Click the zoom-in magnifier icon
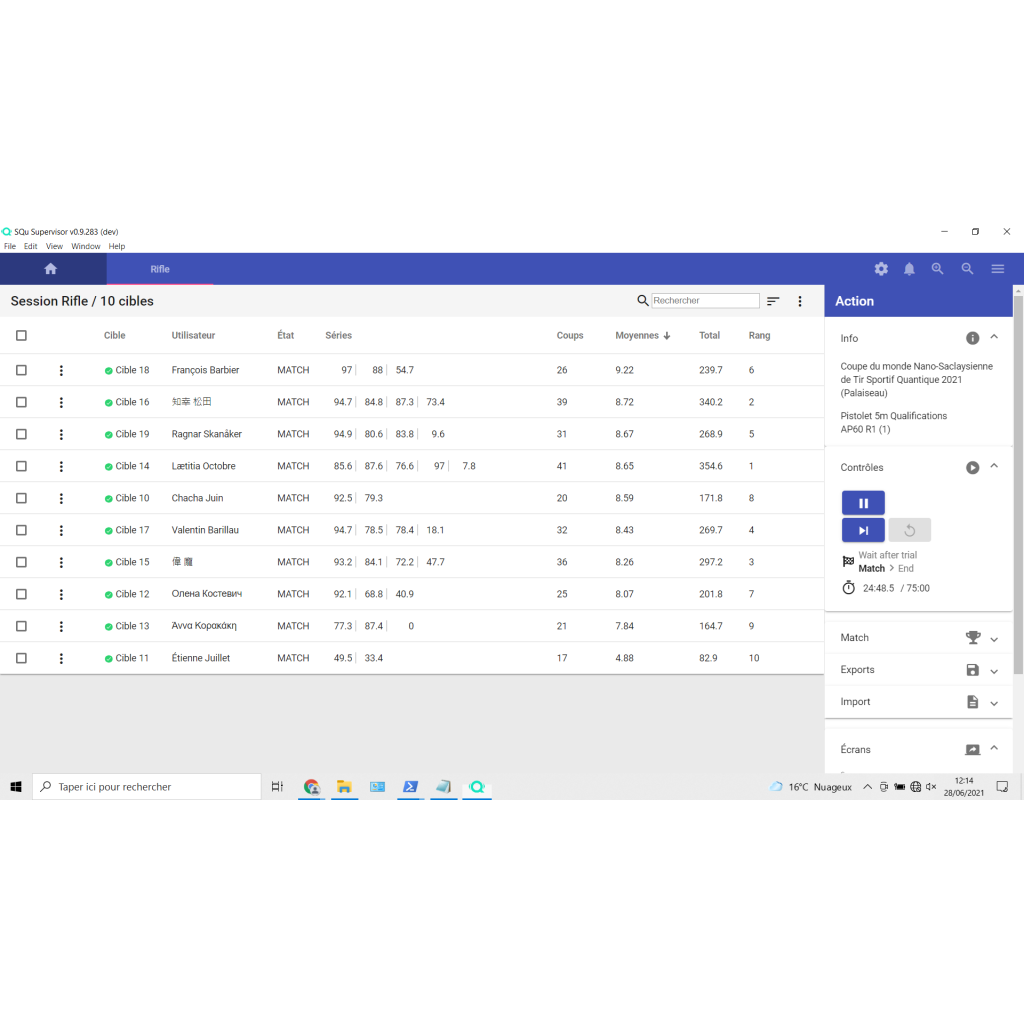The width and height of the screenshot is (1024, 1024). (937, 268)
